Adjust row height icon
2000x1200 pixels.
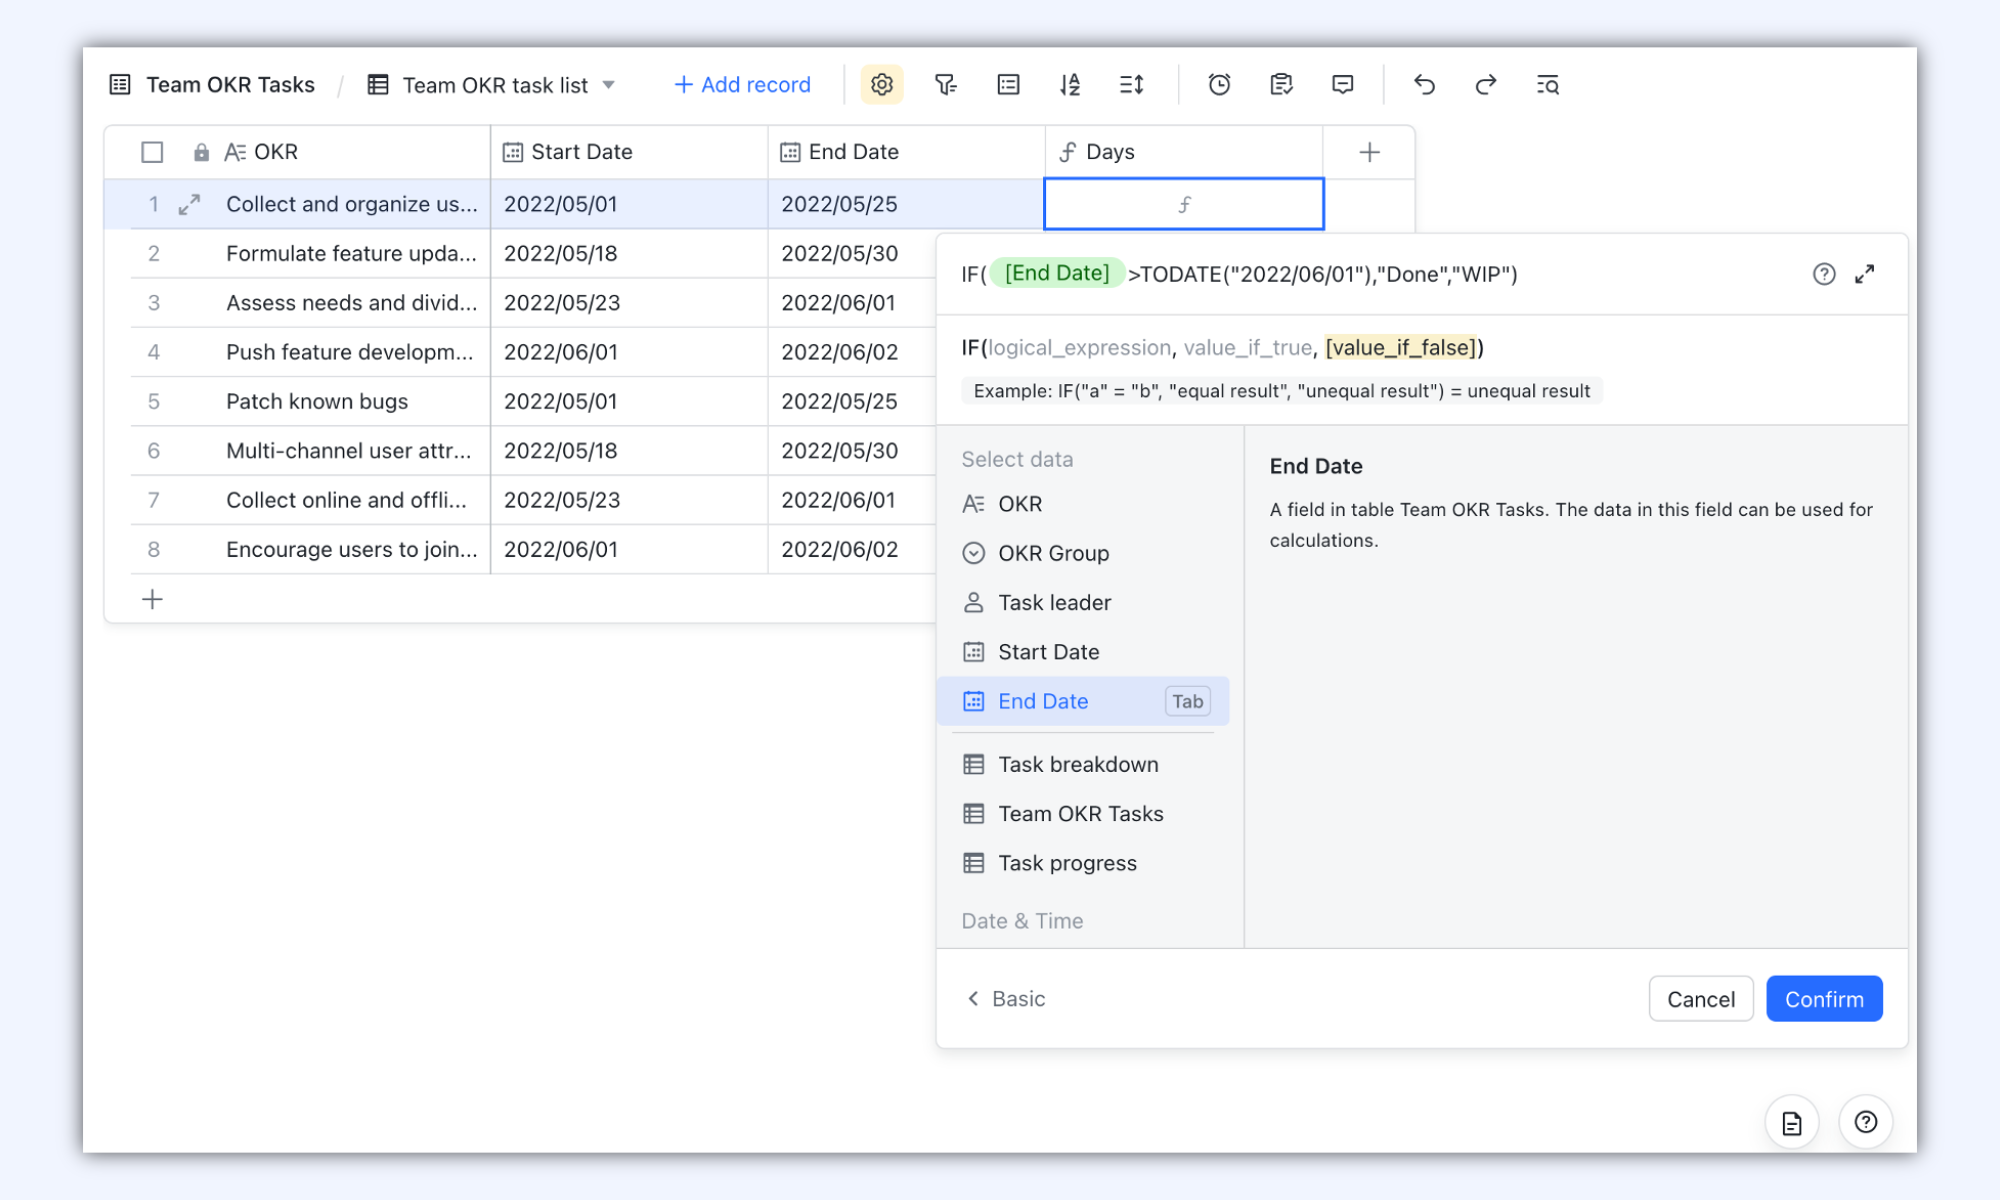tap(1131, 85)
